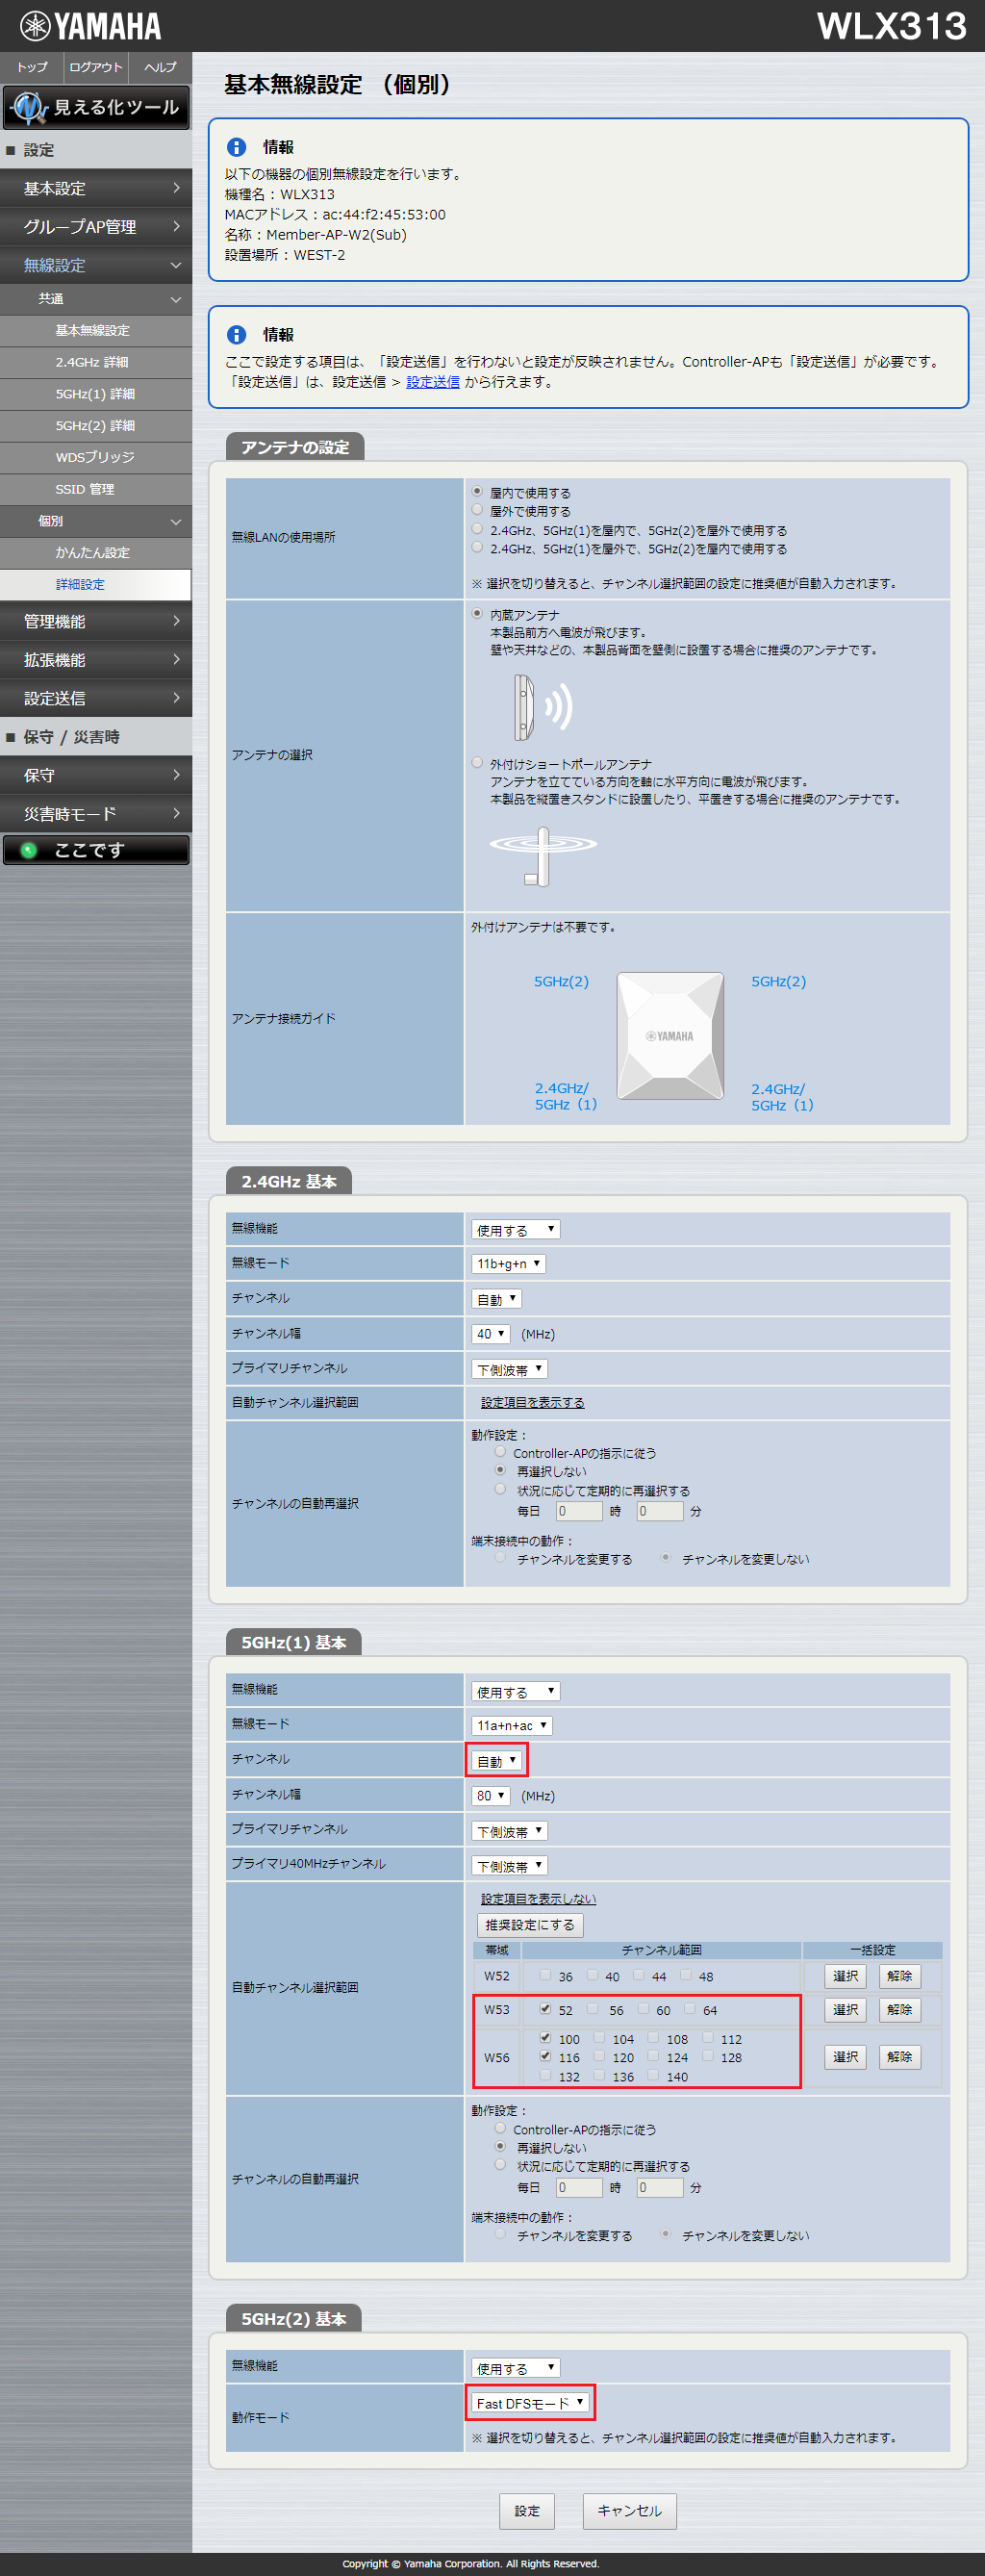Click the Yamaha logo in the header
The width and height of the screenshot is (985, 2576).
click(90, 26)
